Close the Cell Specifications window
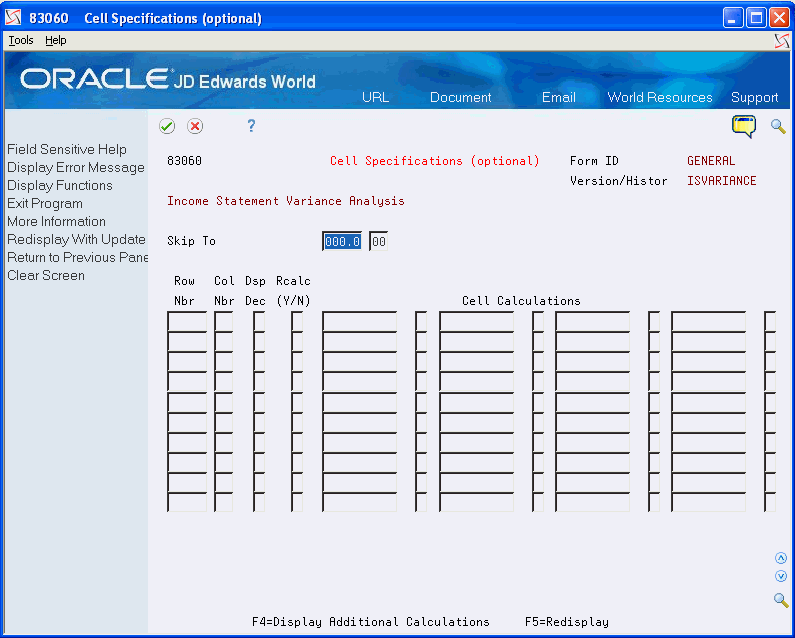The height and width of the screenshot is (638, 795). pos(779,18)
